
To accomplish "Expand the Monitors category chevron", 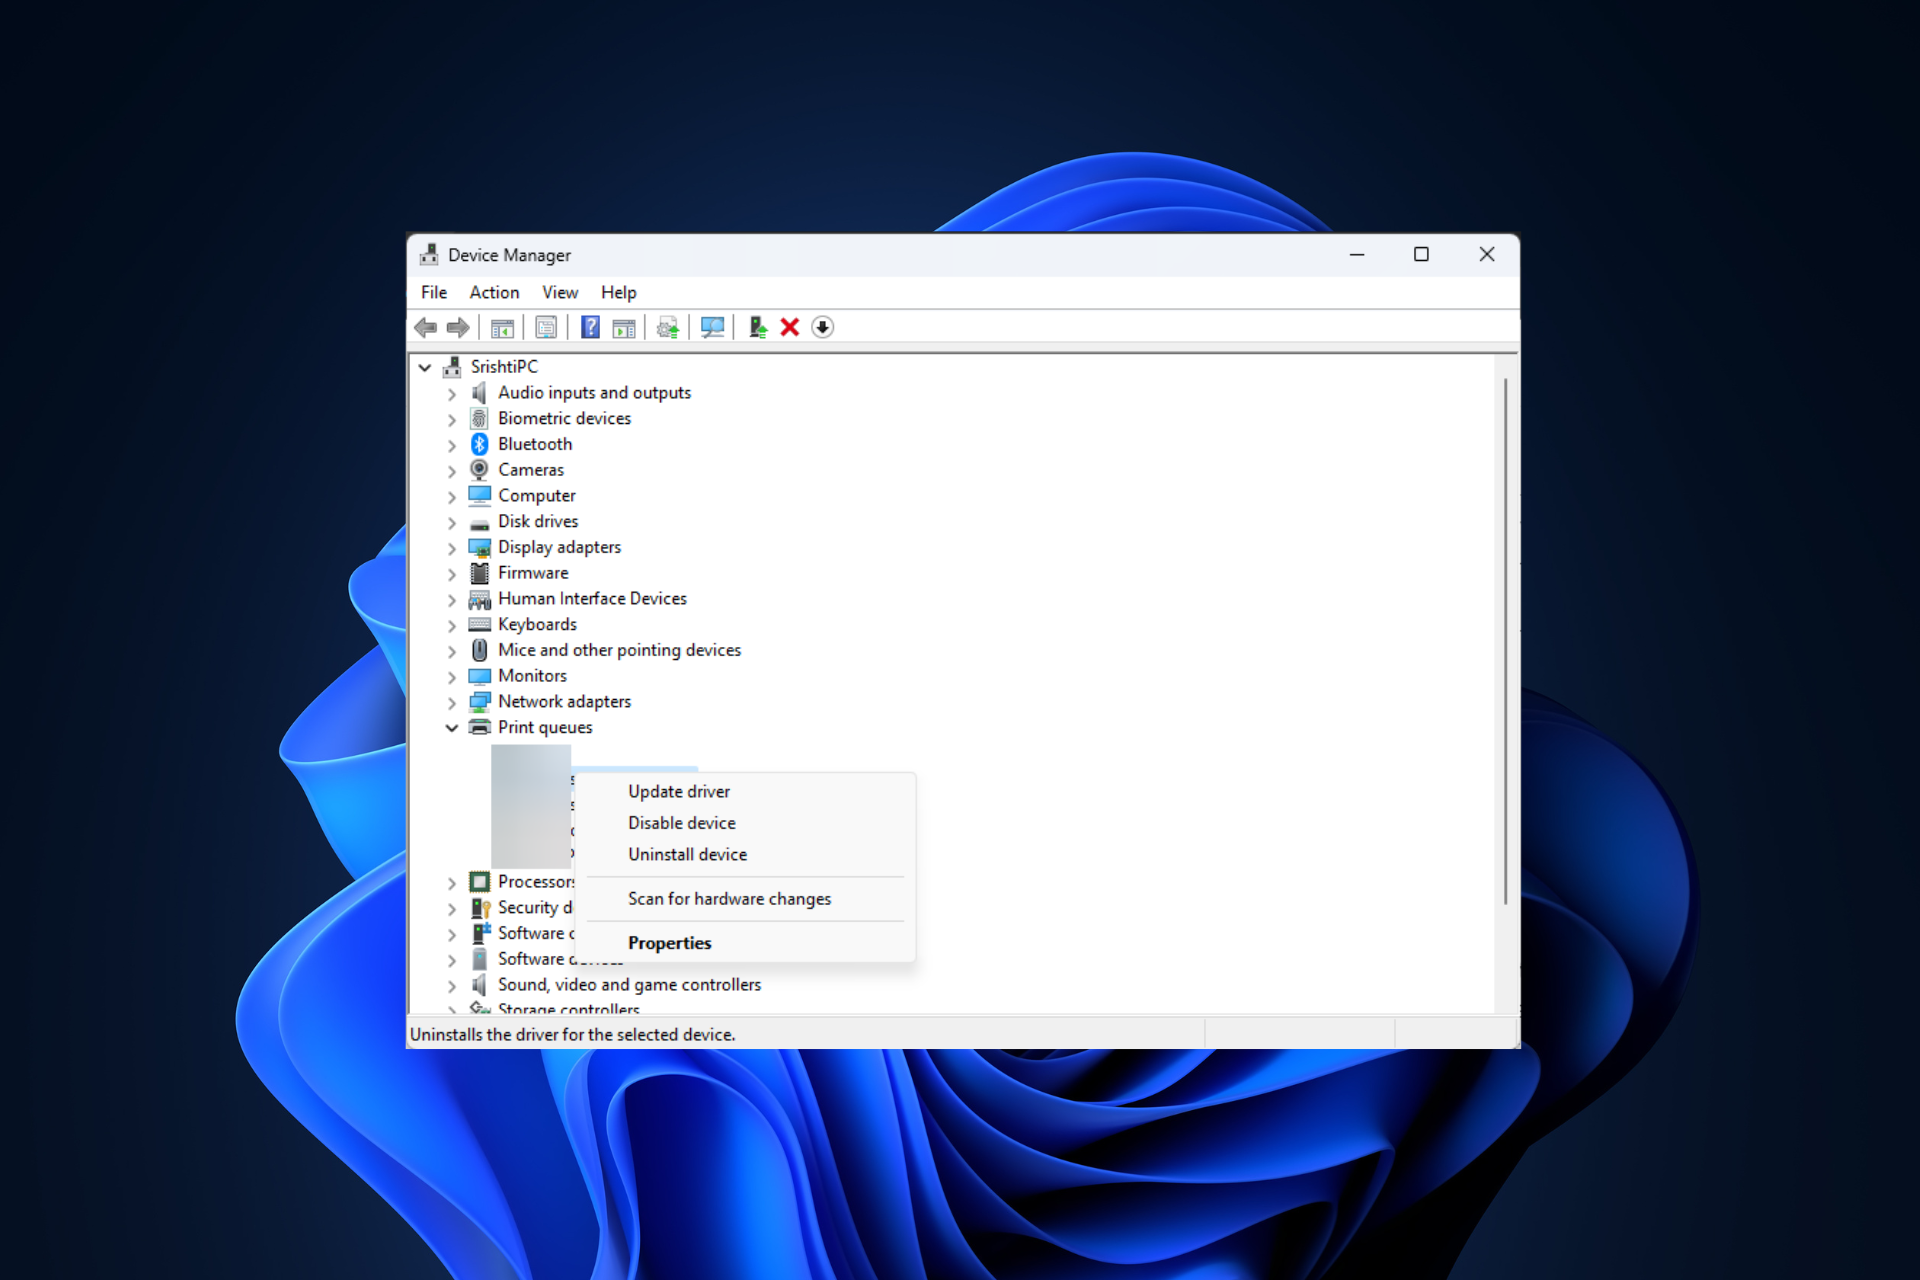I will click(x=452, y=677).
